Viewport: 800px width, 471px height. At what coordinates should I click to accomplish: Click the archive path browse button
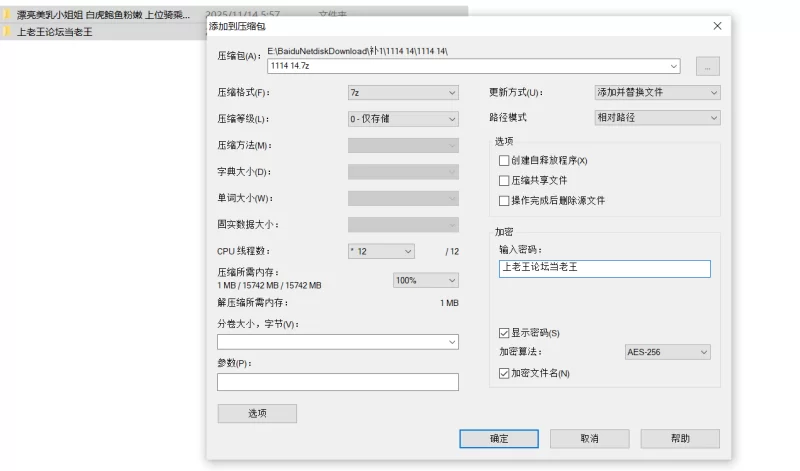pyautogui.click(x=708, y=66)
